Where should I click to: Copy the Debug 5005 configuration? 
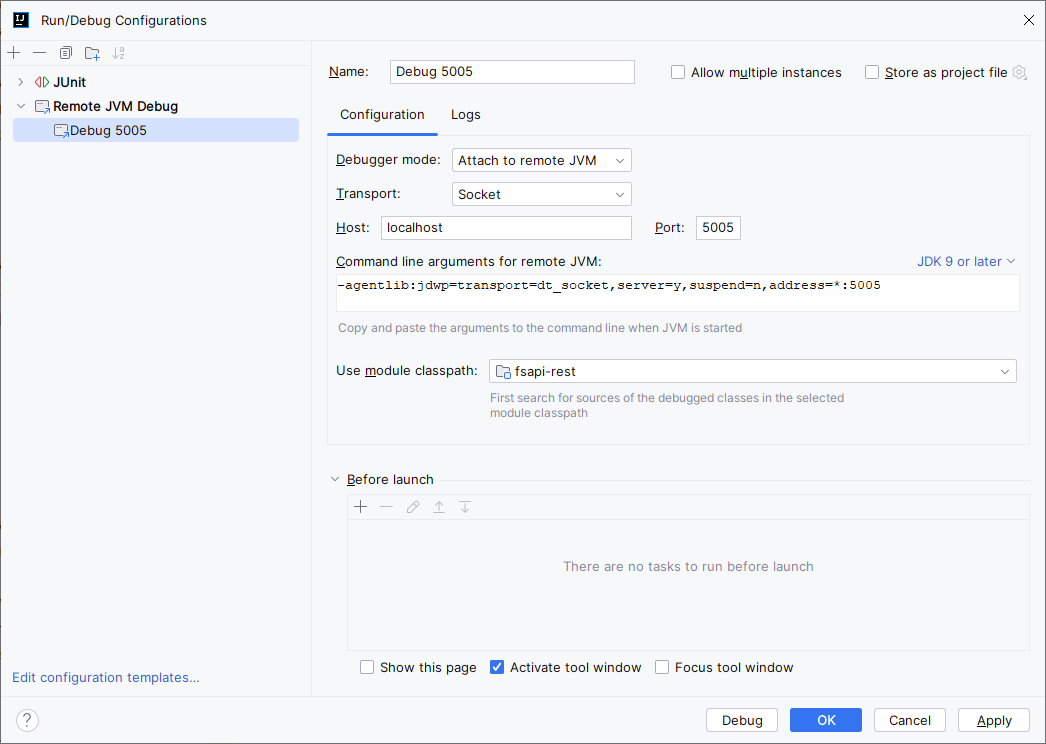65,52
